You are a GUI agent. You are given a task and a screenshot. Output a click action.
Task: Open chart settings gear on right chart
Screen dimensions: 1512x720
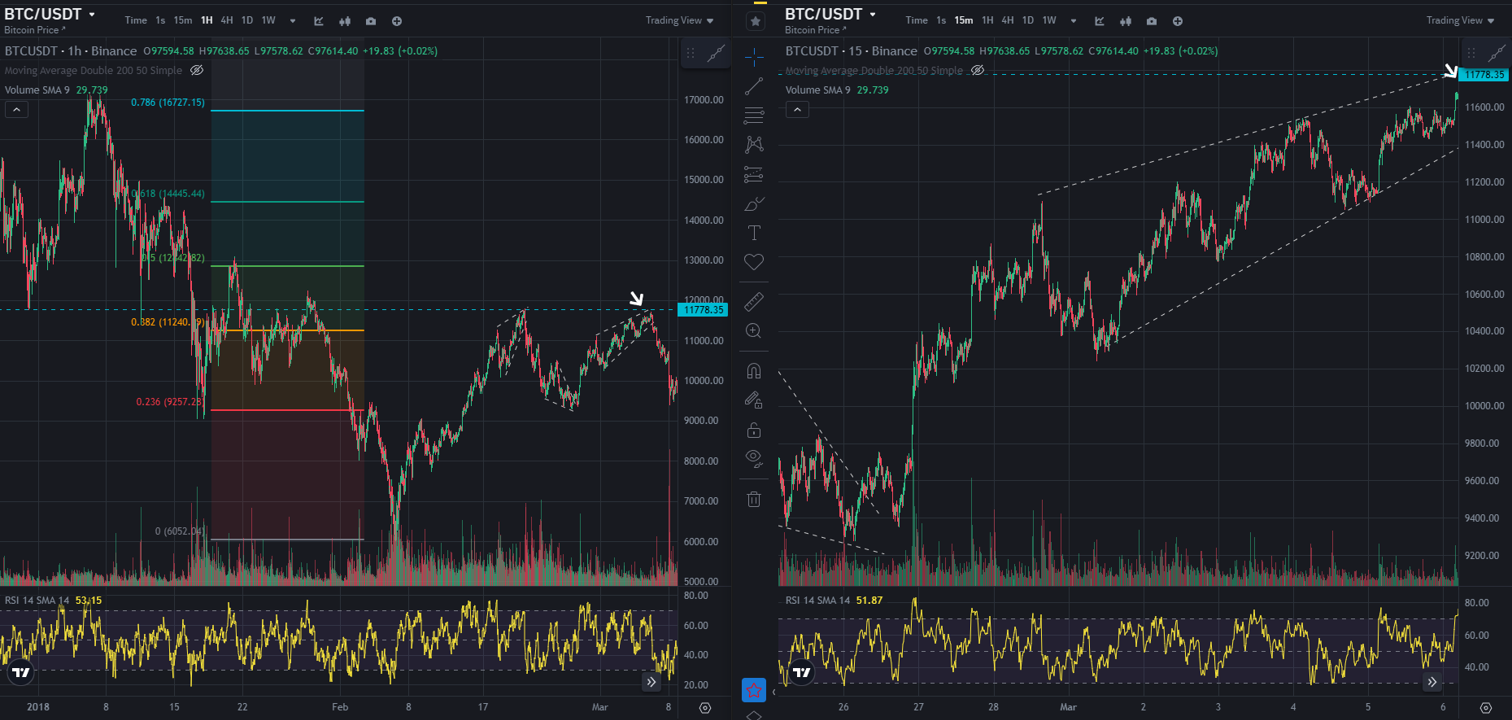tap(1486, 708)
